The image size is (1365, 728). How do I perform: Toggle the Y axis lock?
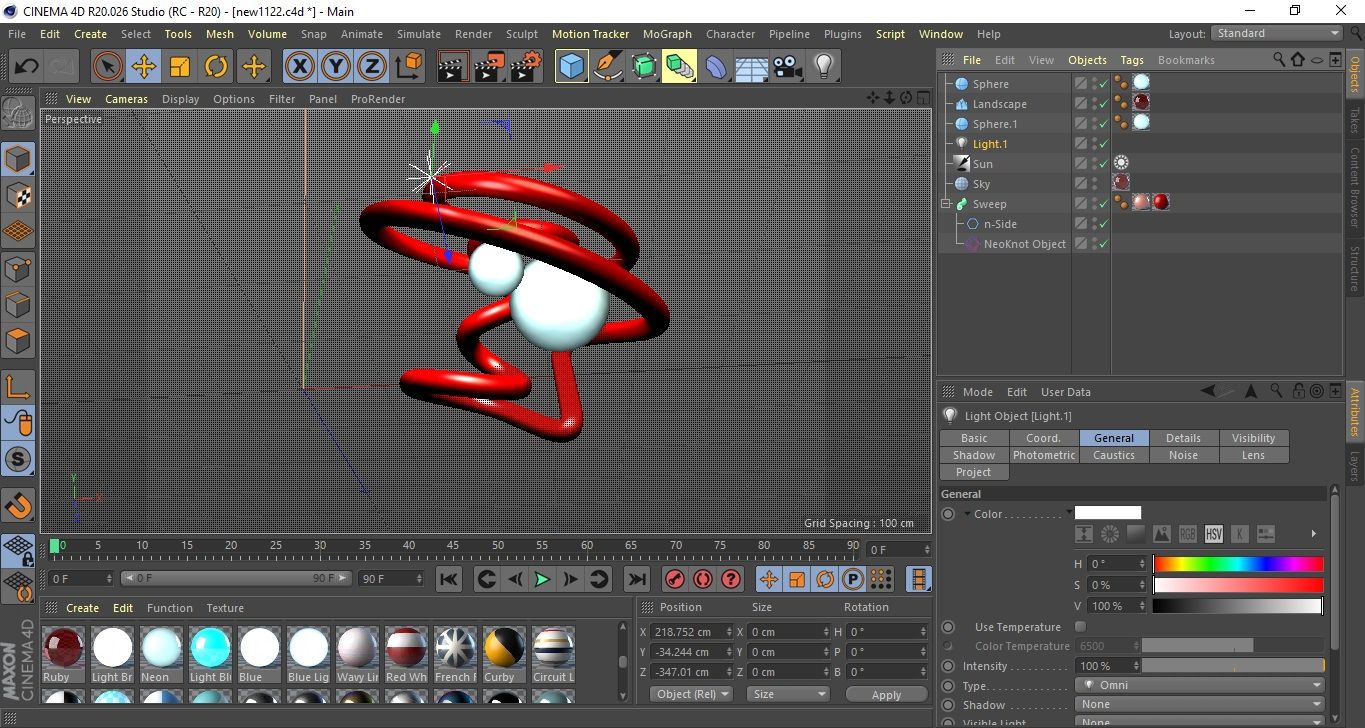pyautogui.click(x=336, y=67)
